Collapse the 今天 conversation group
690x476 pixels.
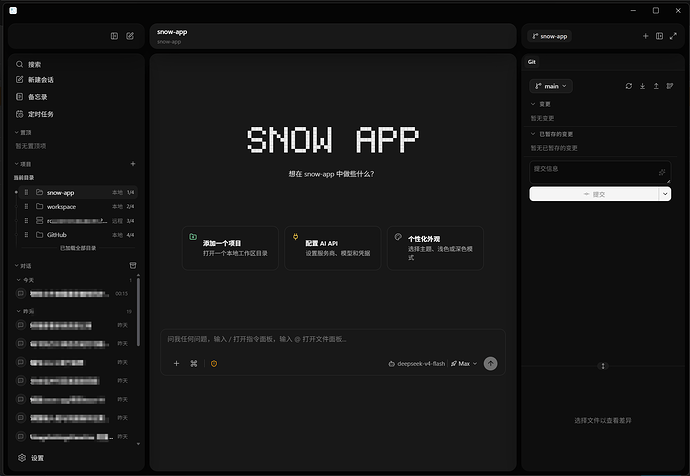click(x=25, y=280)
